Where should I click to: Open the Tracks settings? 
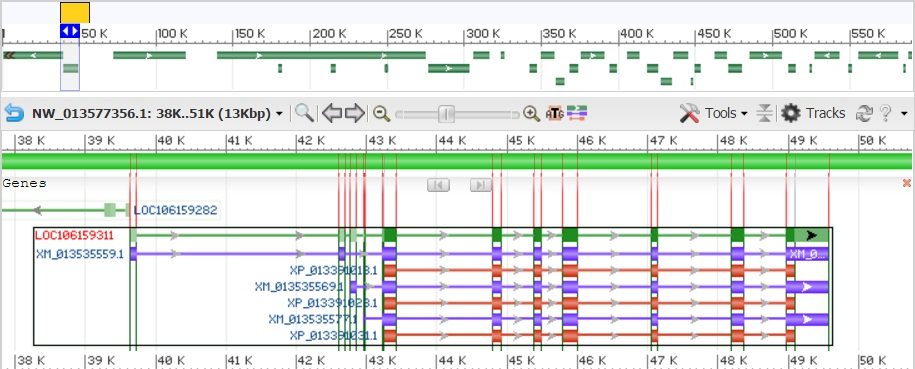click(825, 113)
